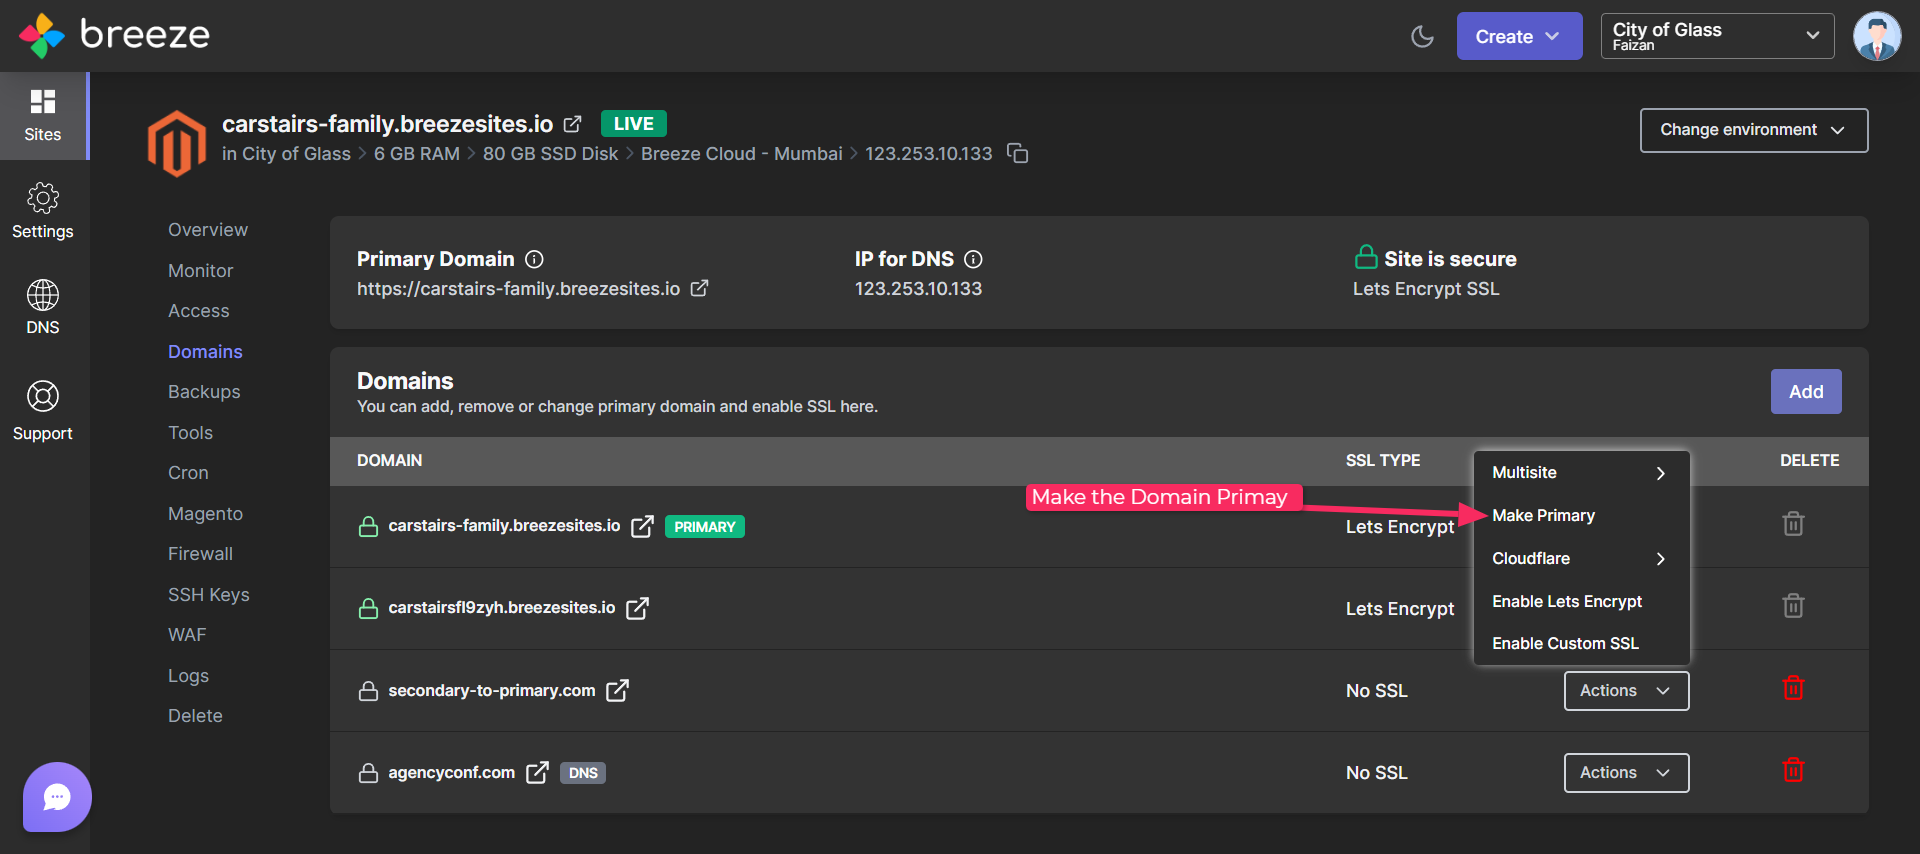Viewport: 1920px width, 854px height.
Task: Open Actions dropdown for agencyconf.com
Action: pos(1626,773)
